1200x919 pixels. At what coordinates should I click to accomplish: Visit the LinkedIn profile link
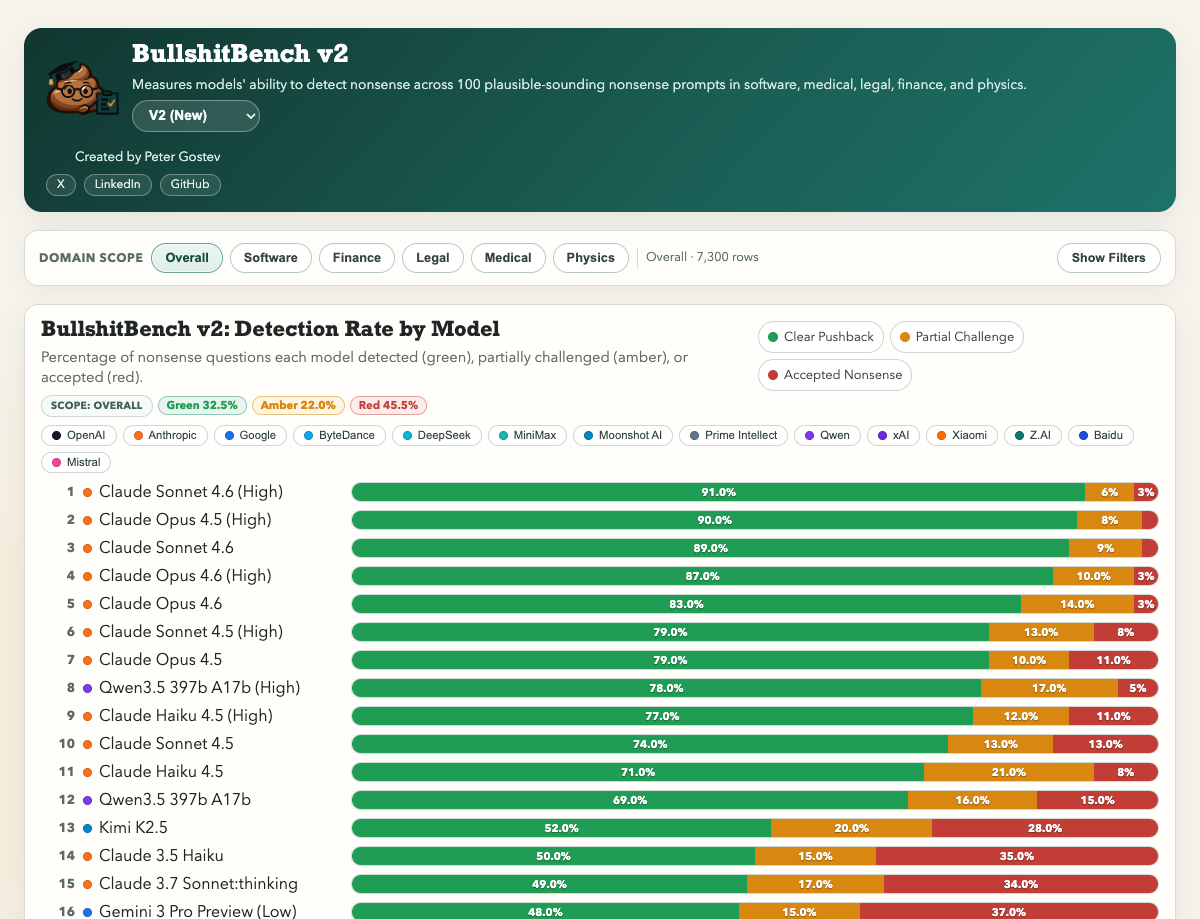(118, 185)
